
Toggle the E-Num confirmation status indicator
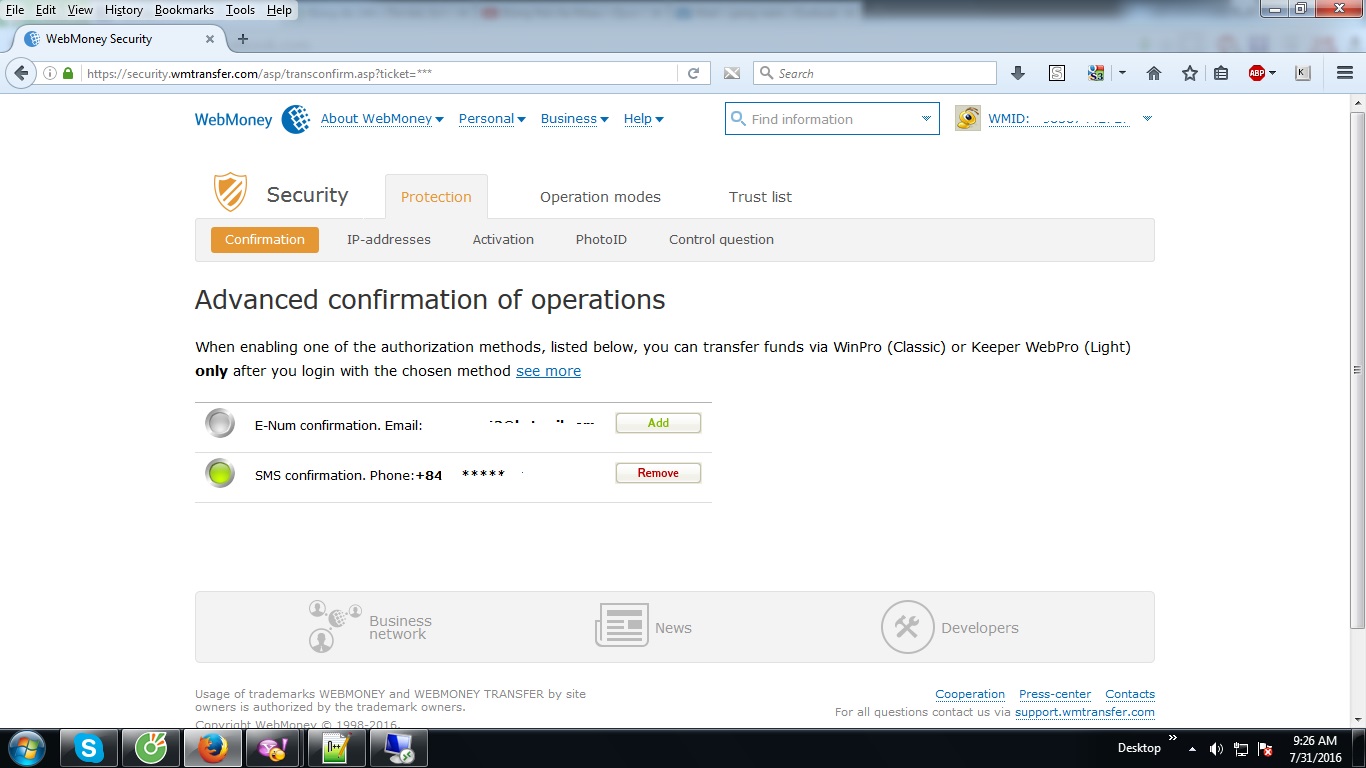click(220, 423)
